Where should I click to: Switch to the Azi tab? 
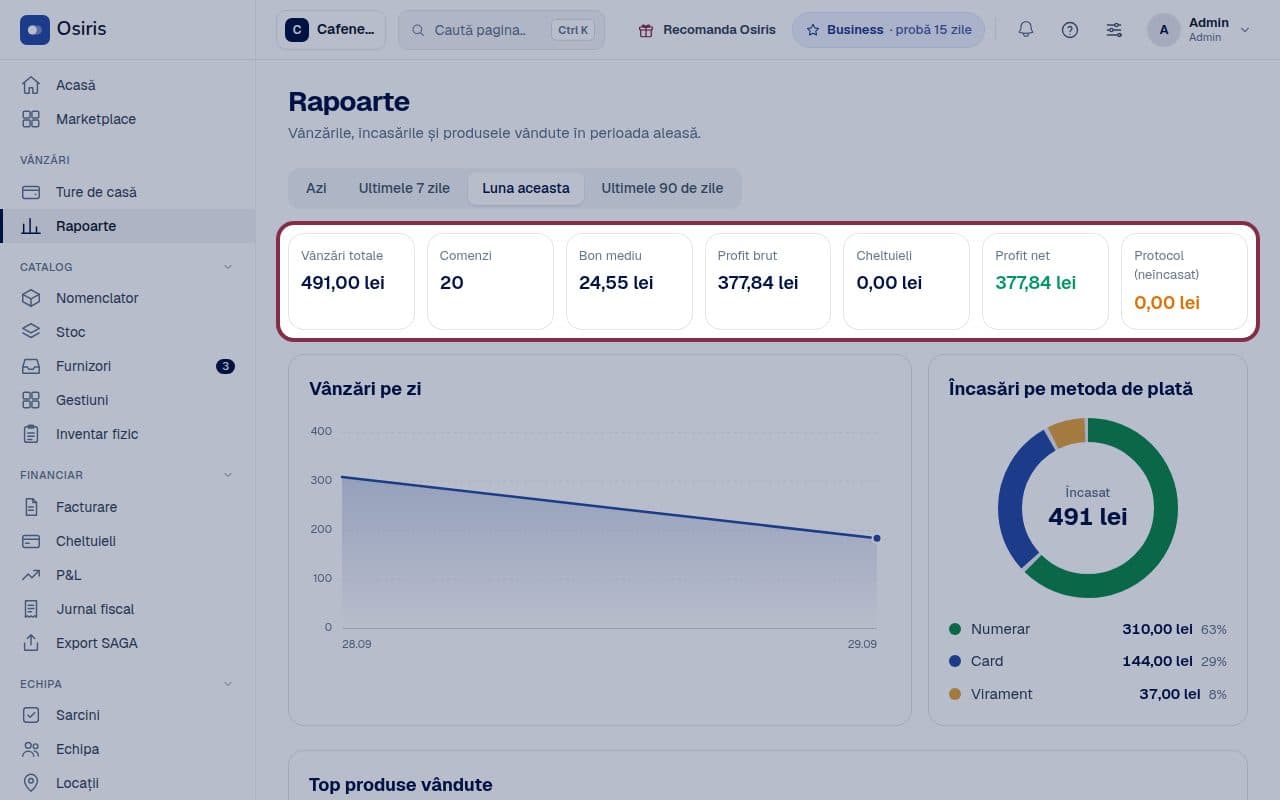point(316,188)
